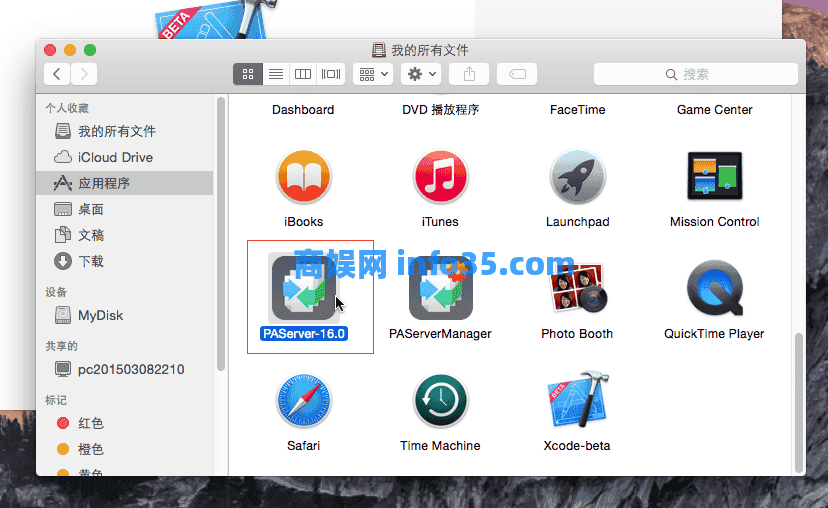This screenshot has width=828, height=508.
Task: Click the PAServerManager label text
Action: tap(440, 334)
